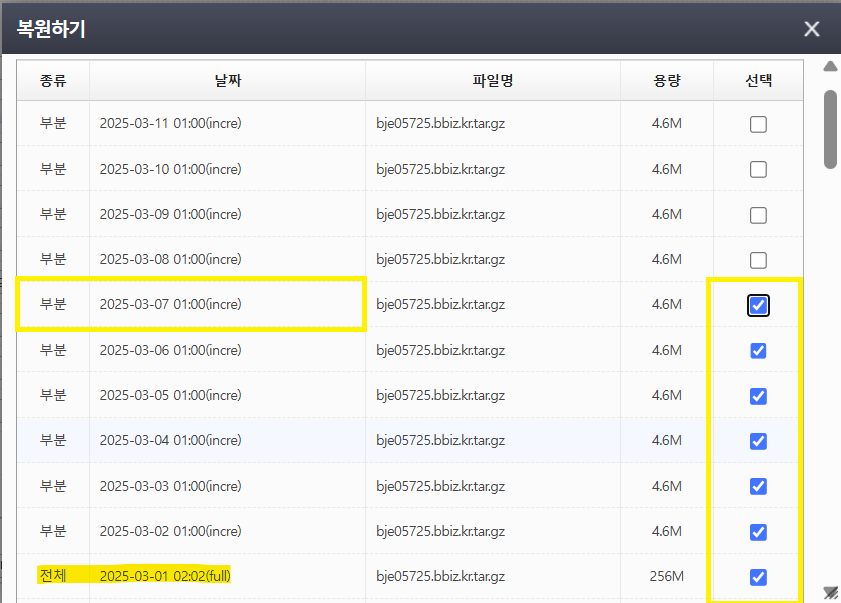
Task: Click the 파일명 column header
Action: (493, 81)
